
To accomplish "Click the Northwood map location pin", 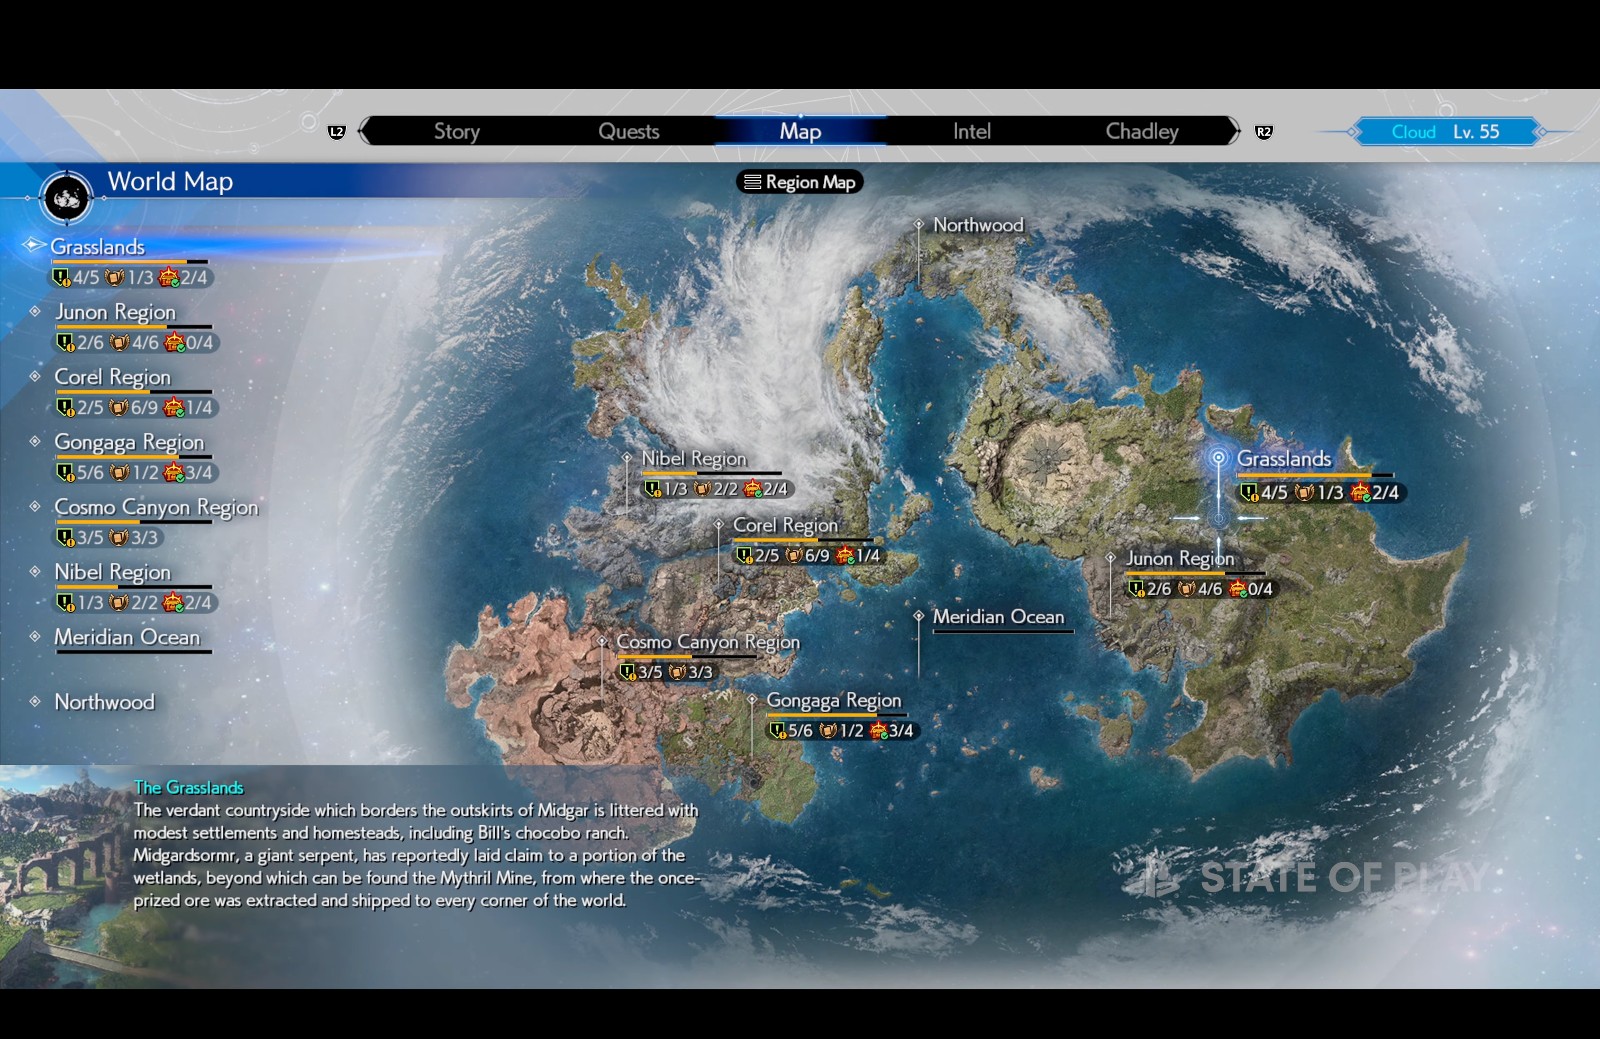I will (x=918, y=226).
